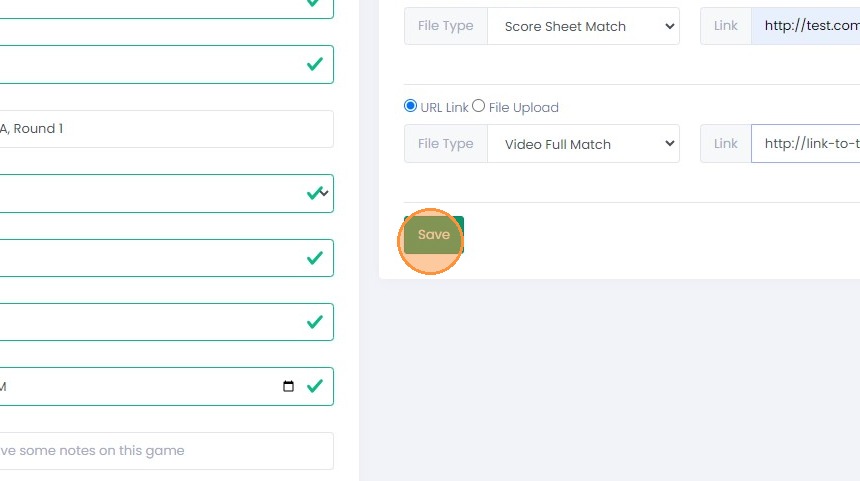Click the link field containing http://link-to-t

[805, 144]
